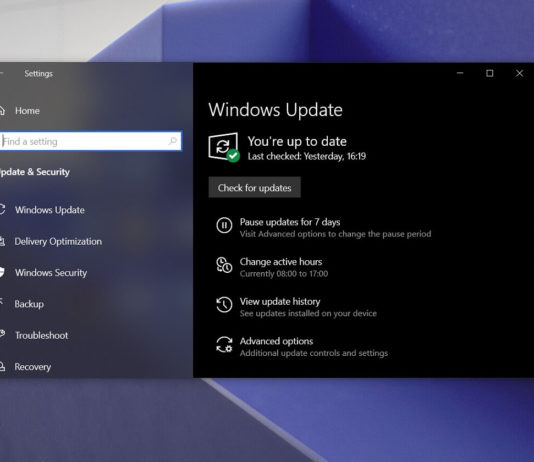Click the magnifier icon in search box
Screen dimensions: 534x462
173,141
